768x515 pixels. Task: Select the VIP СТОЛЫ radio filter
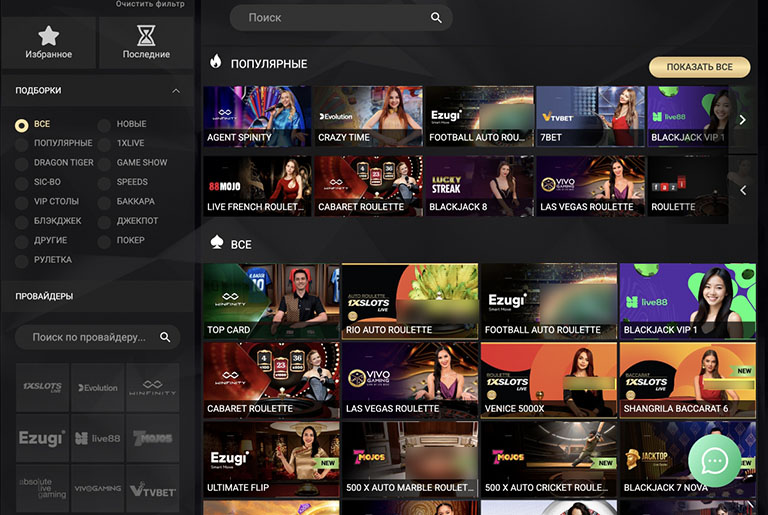click(x=22, y=202)
